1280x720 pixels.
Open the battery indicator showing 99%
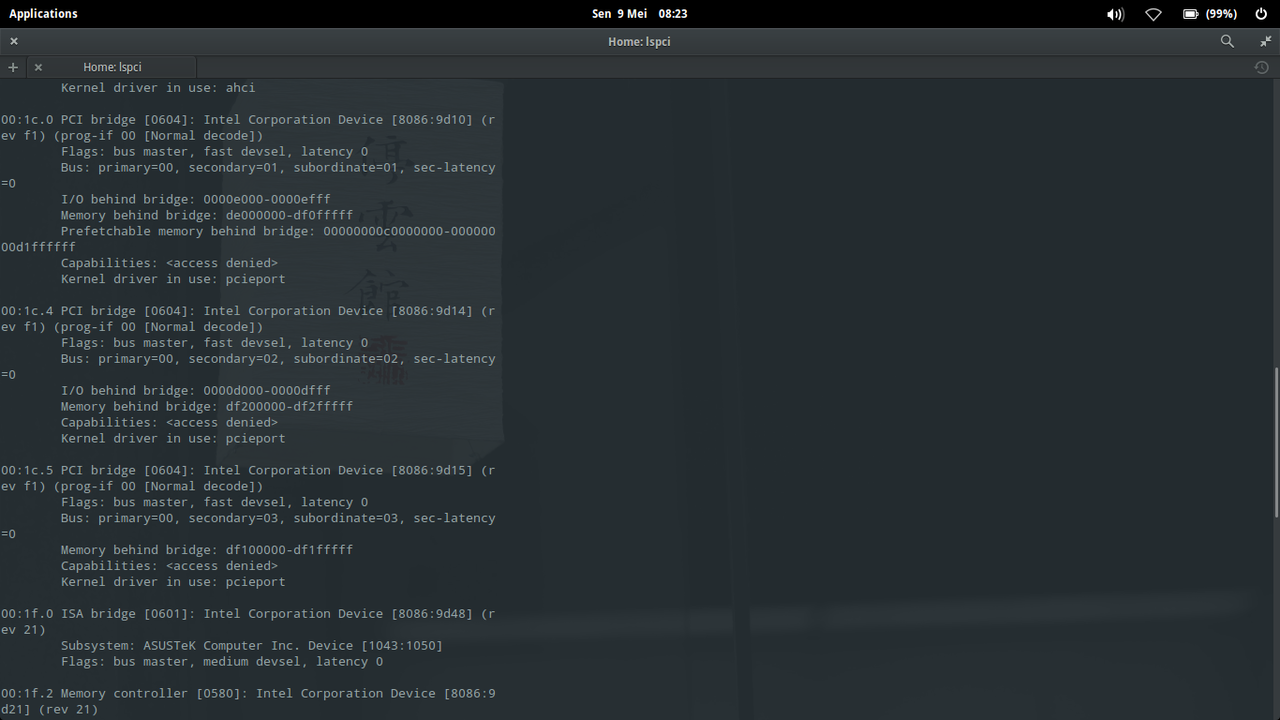(1210, 14)
